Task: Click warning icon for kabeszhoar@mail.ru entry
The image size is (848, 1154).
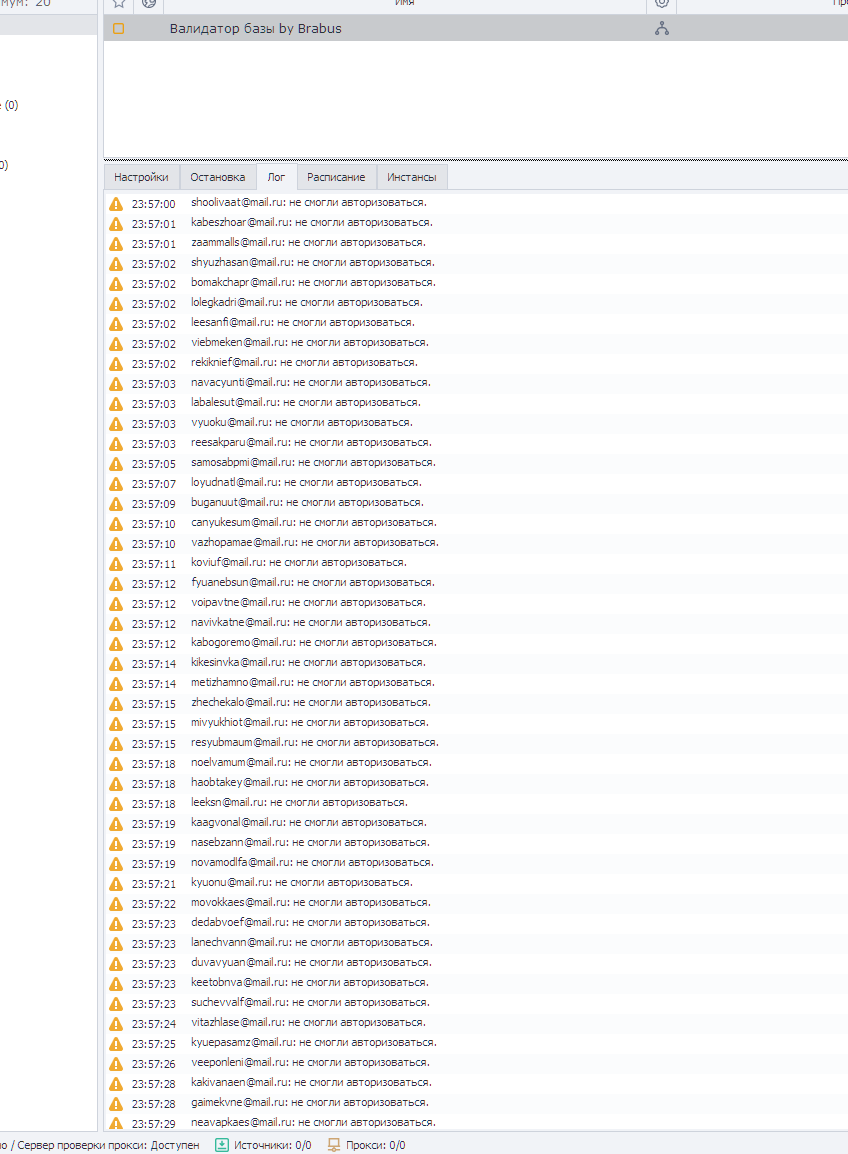Action: click(116, 224)
